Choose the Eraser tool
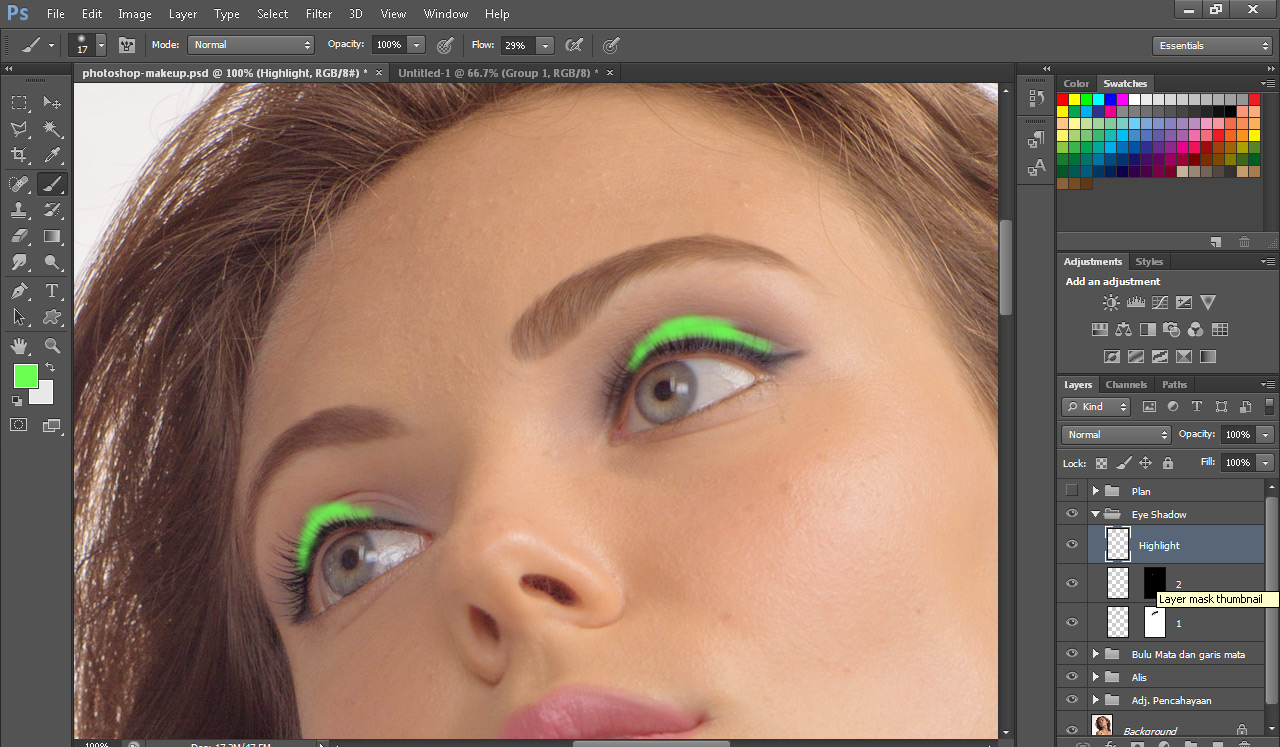Image resolution: width=1280 pixels, height=747 pixels. pyautogui.click(x=19, y=236)
